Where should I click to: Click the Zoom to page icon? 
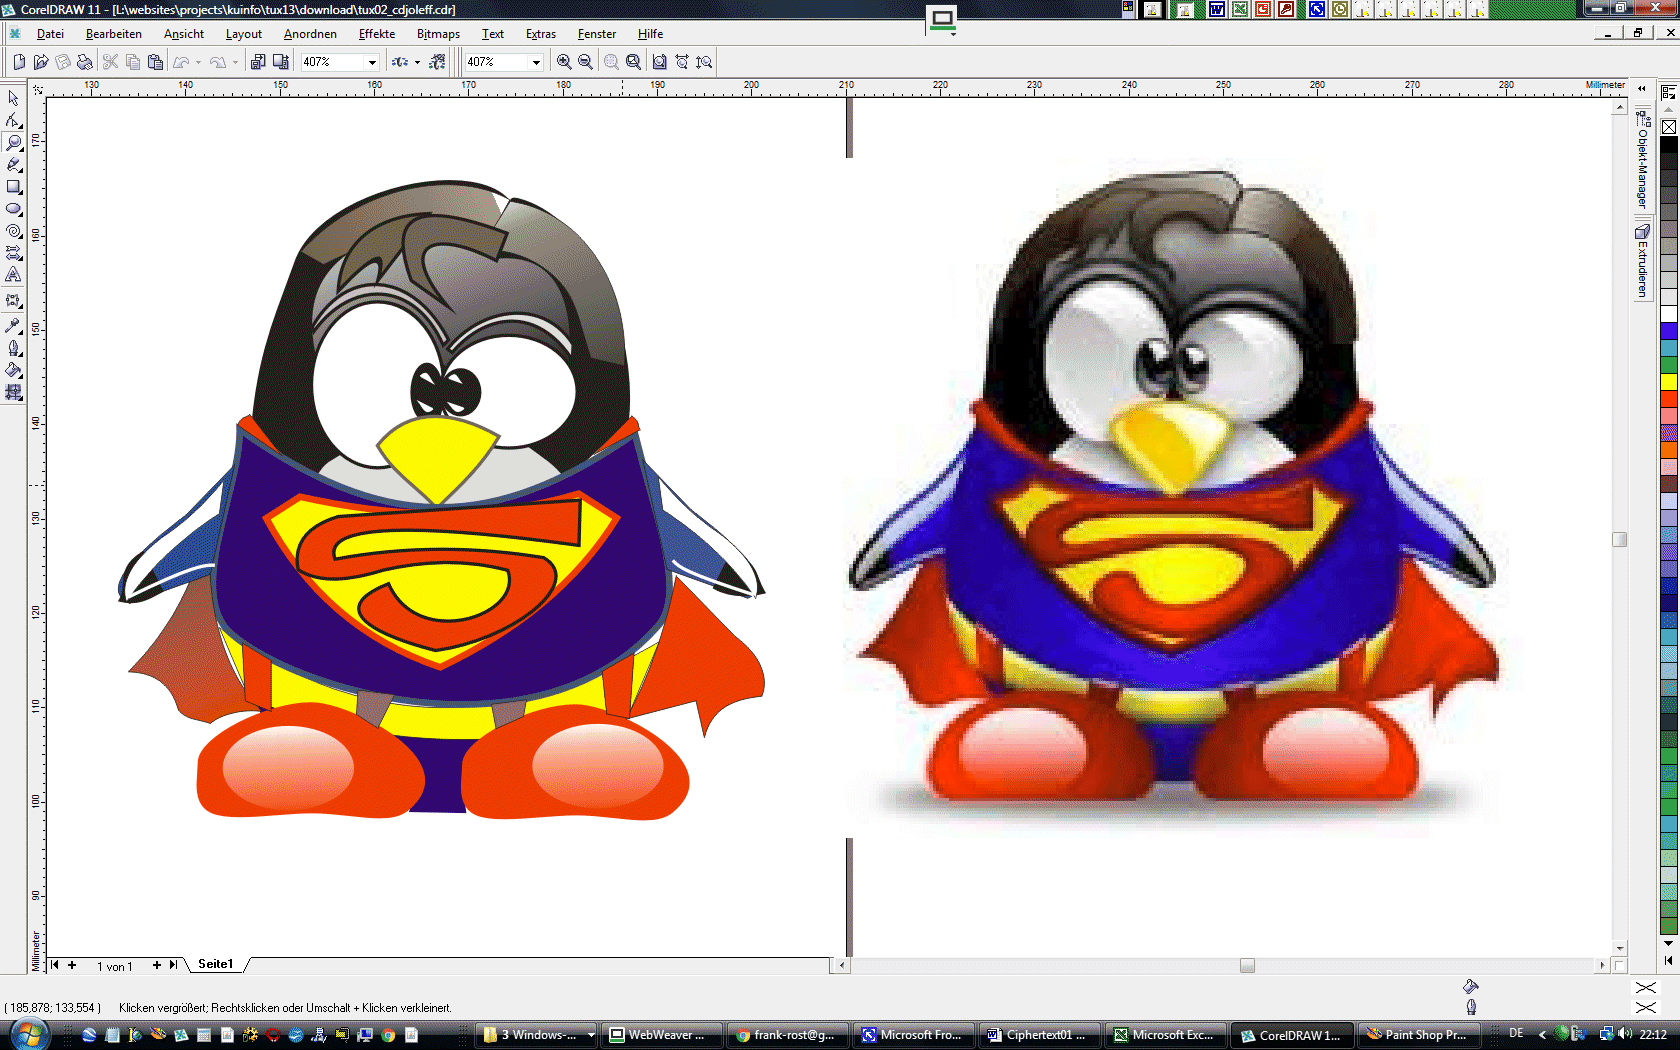pos(659,62)
